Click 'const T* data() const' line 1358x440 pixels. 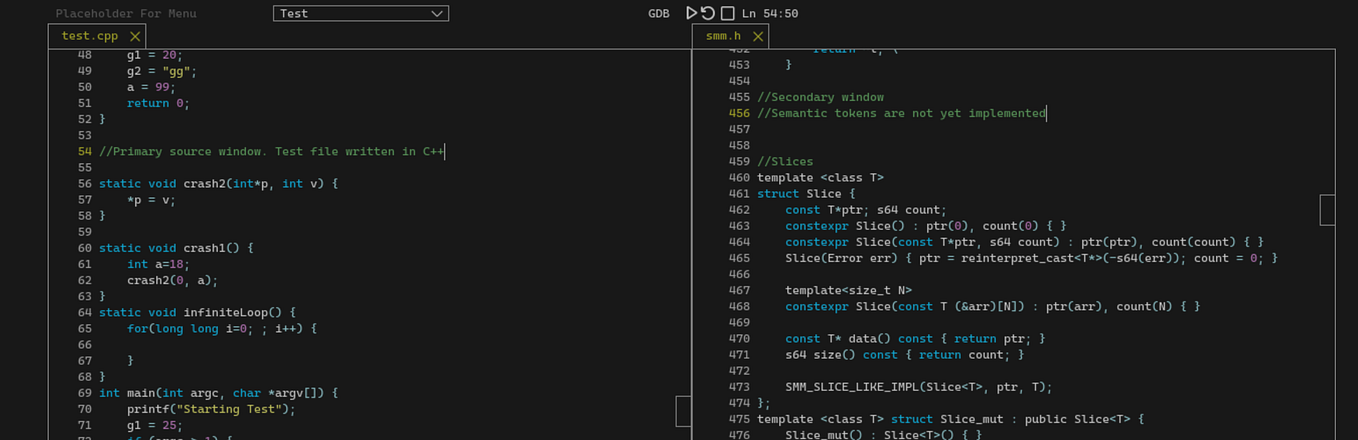click(x=915, y=338)
